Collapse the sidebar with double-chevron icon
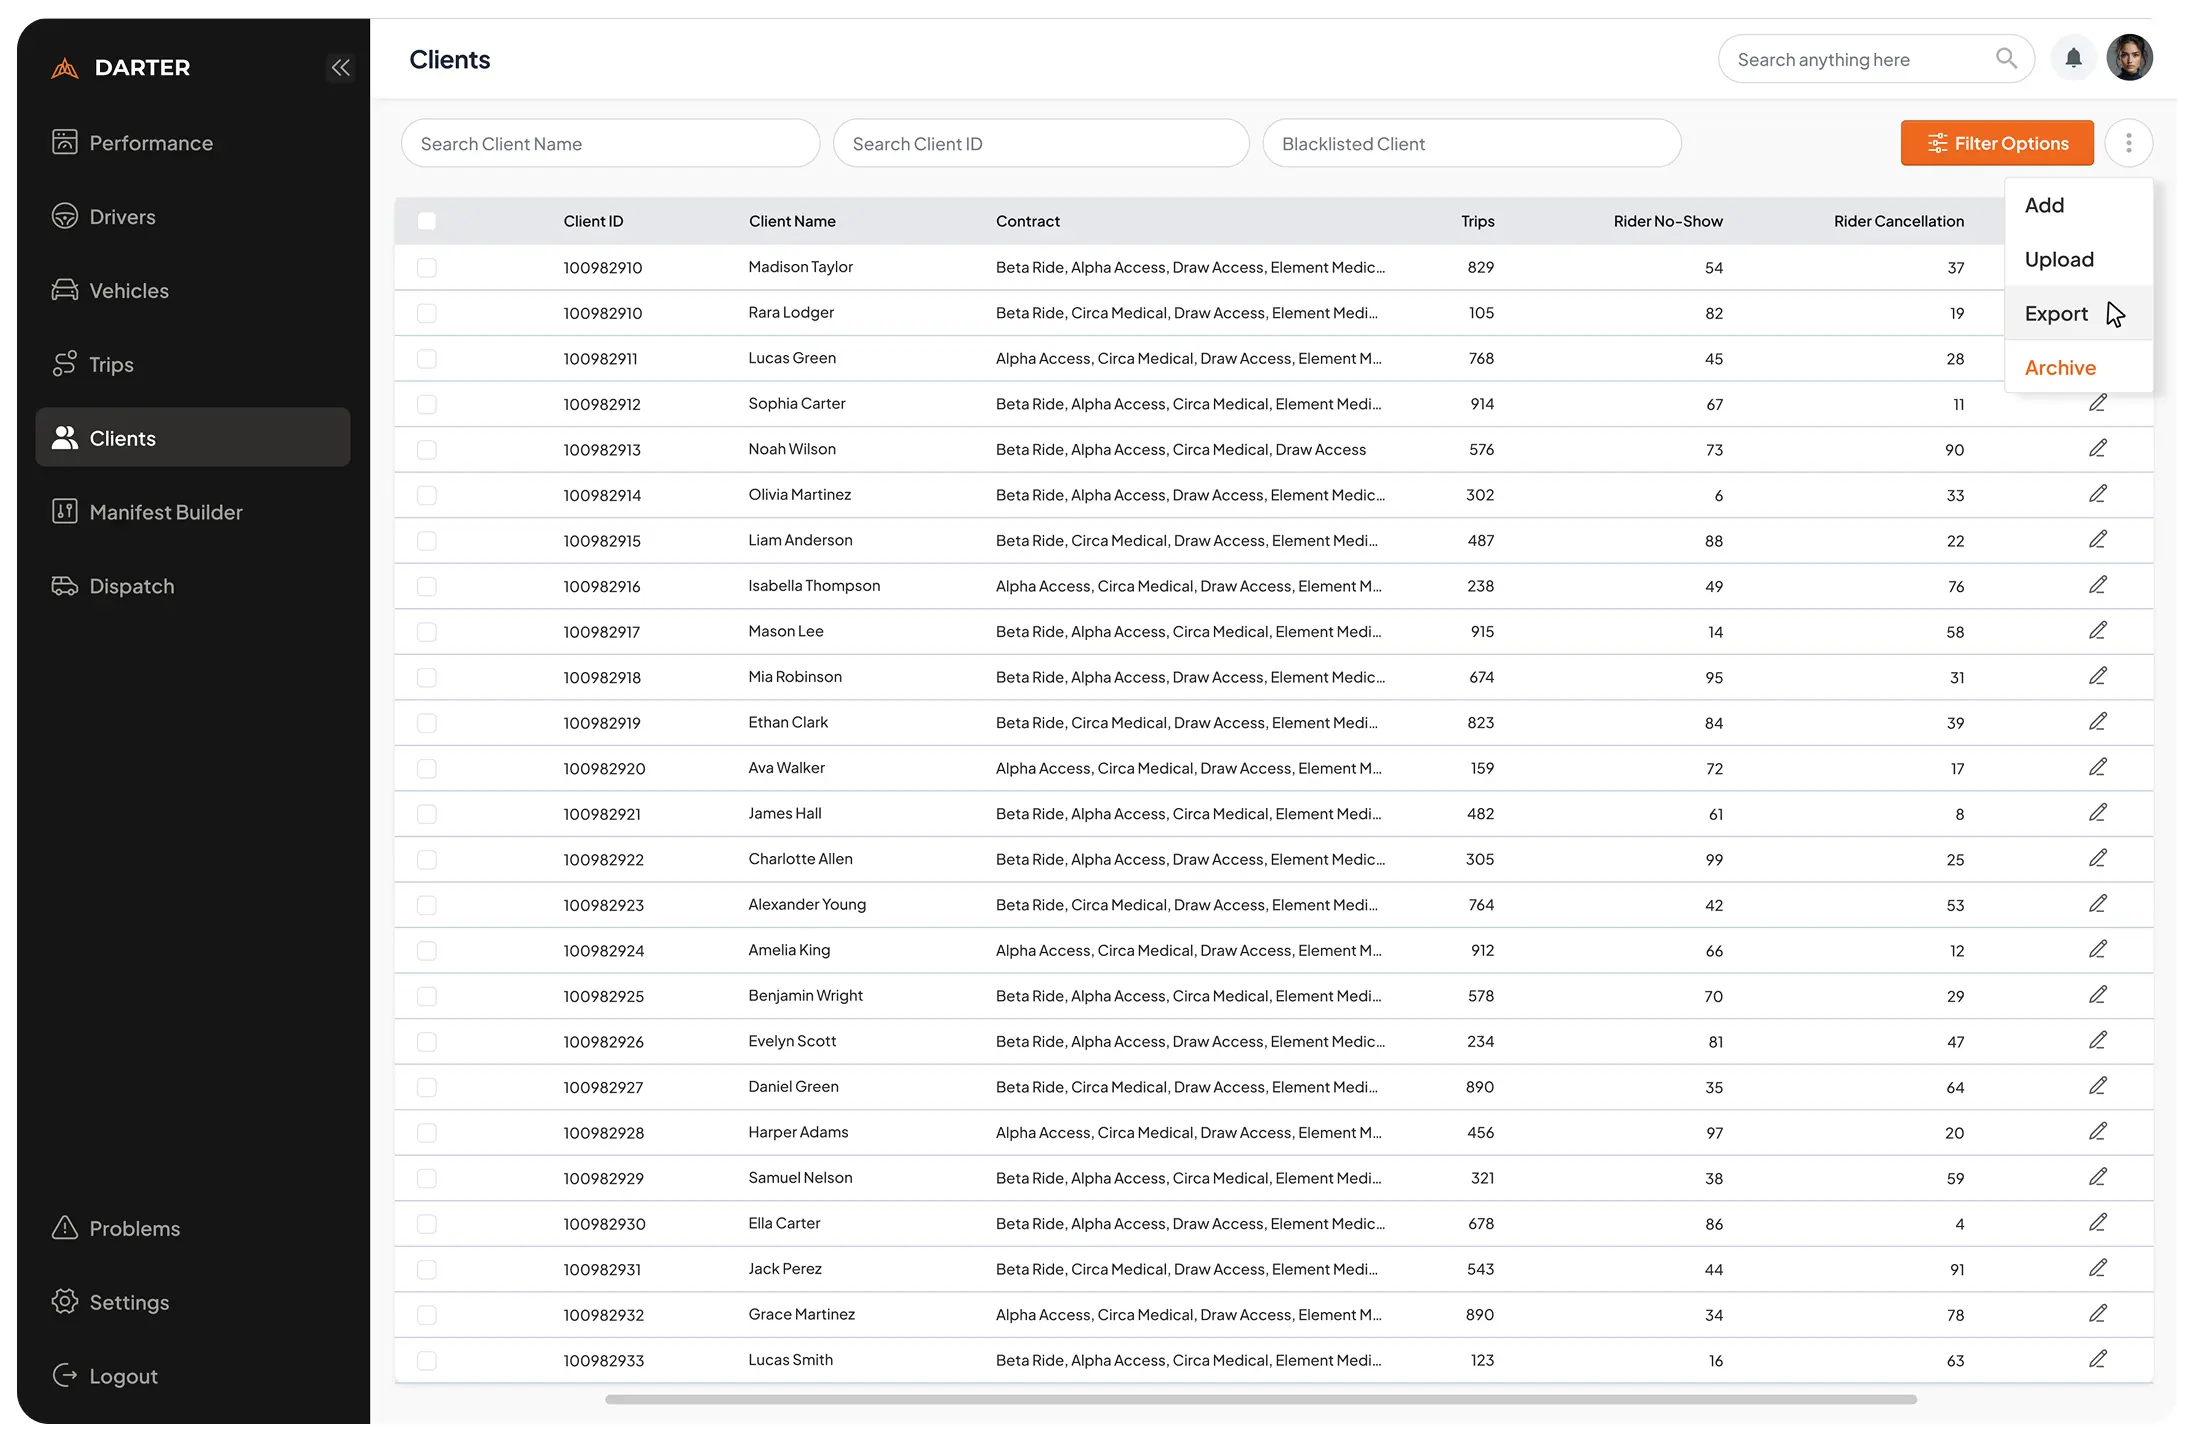Screen dimensions: 2193x1440 click(340, 67)
